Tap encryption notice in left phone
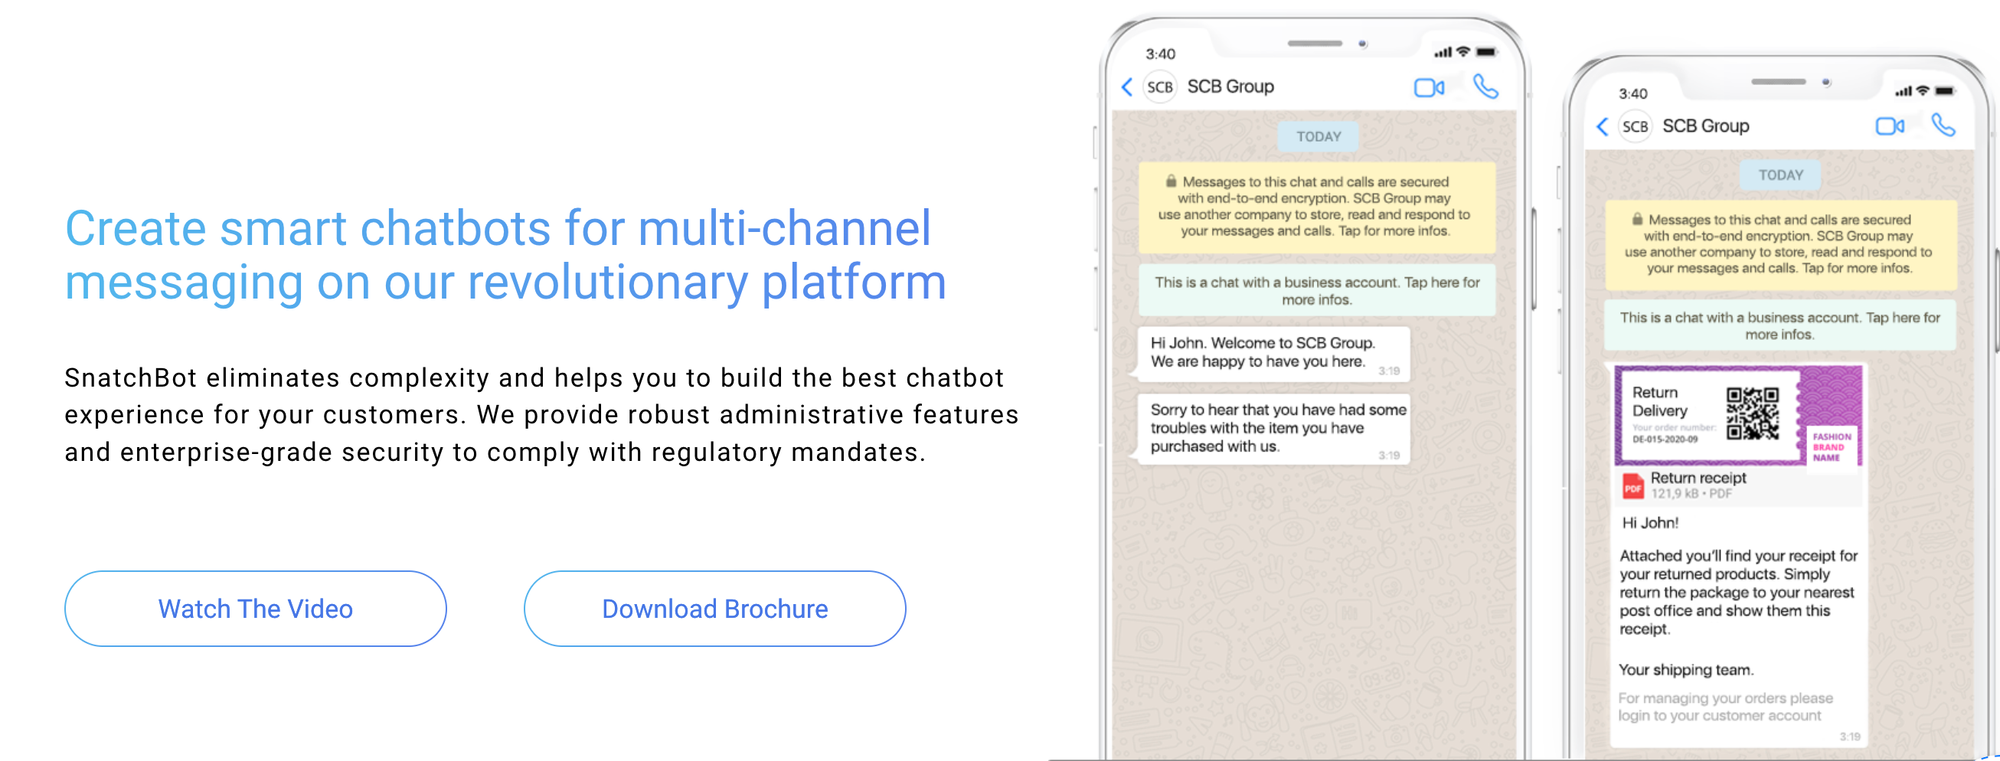Screen dimensions: 2000x761 coord(1316,207)
